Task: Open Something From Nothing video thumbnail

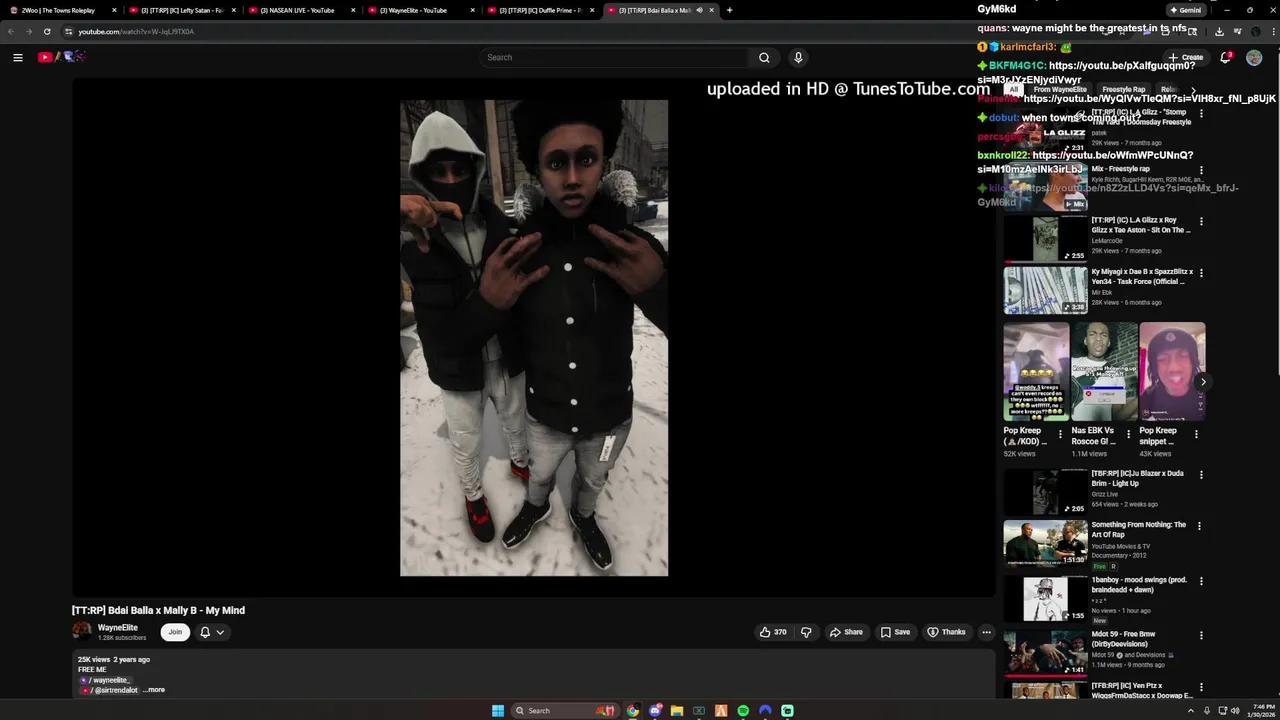Action: 1045,542
